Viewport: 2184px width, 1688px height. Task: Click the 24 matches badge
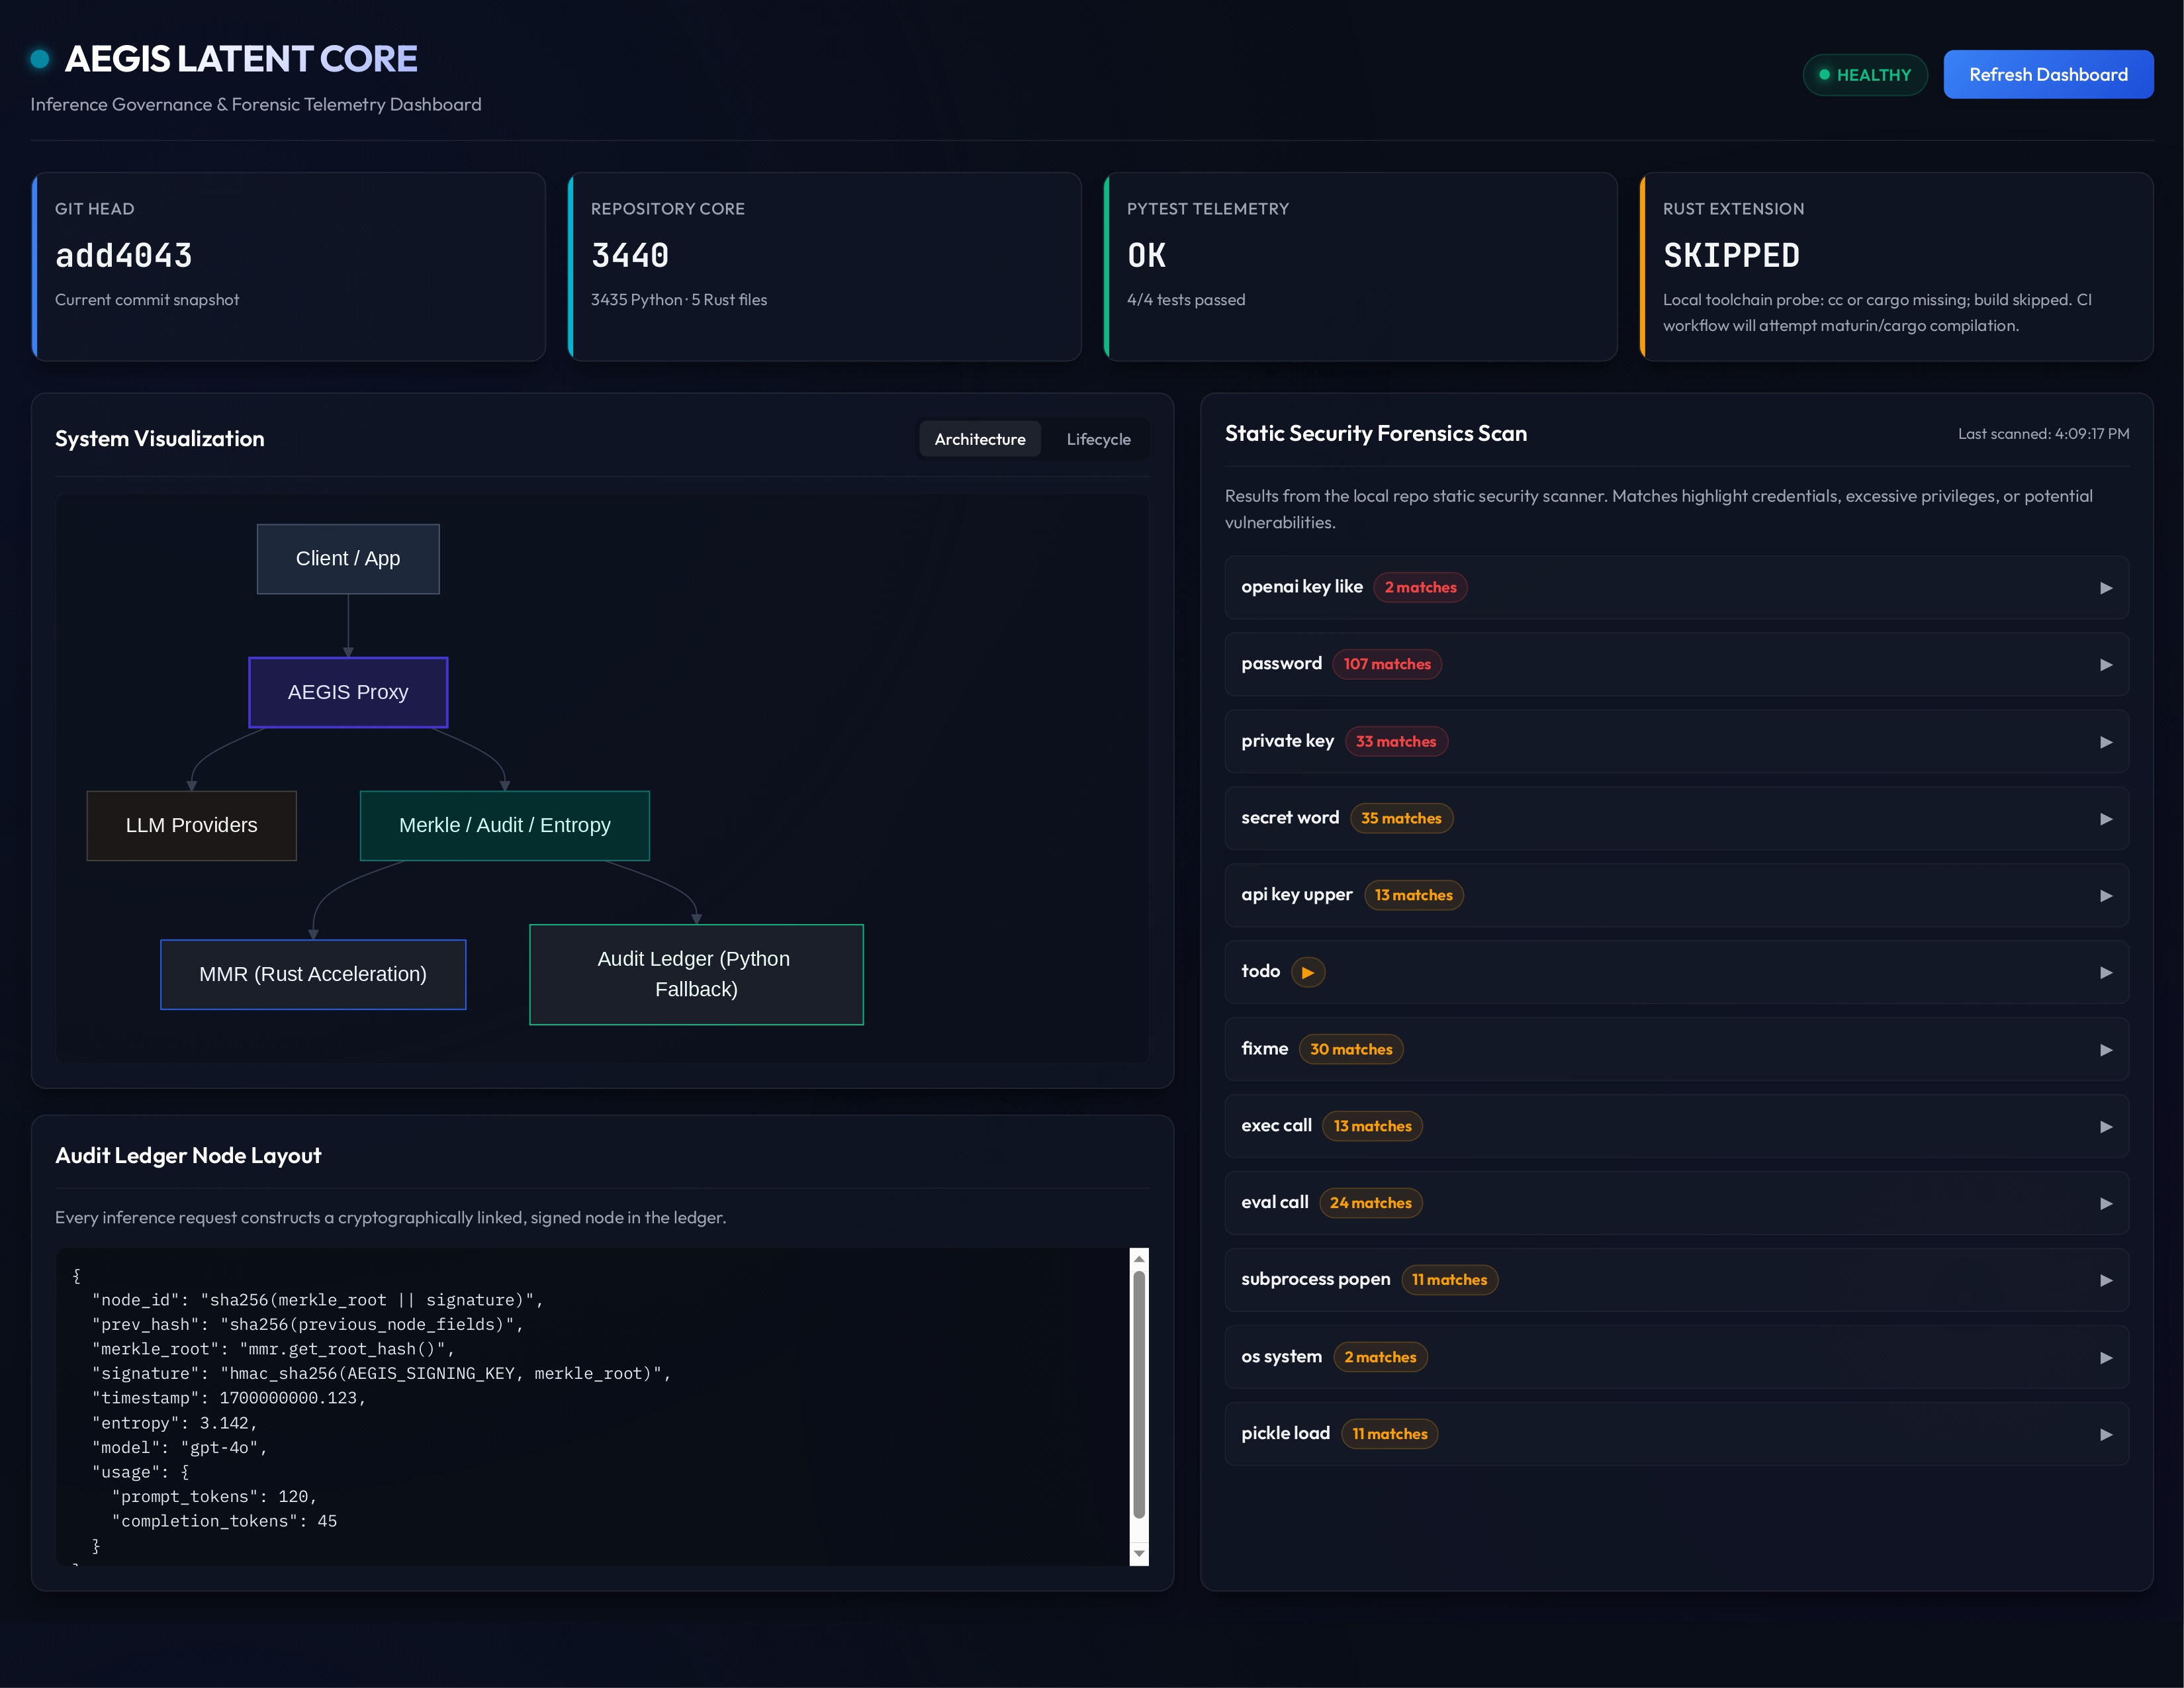[x=1370, y=1203]
